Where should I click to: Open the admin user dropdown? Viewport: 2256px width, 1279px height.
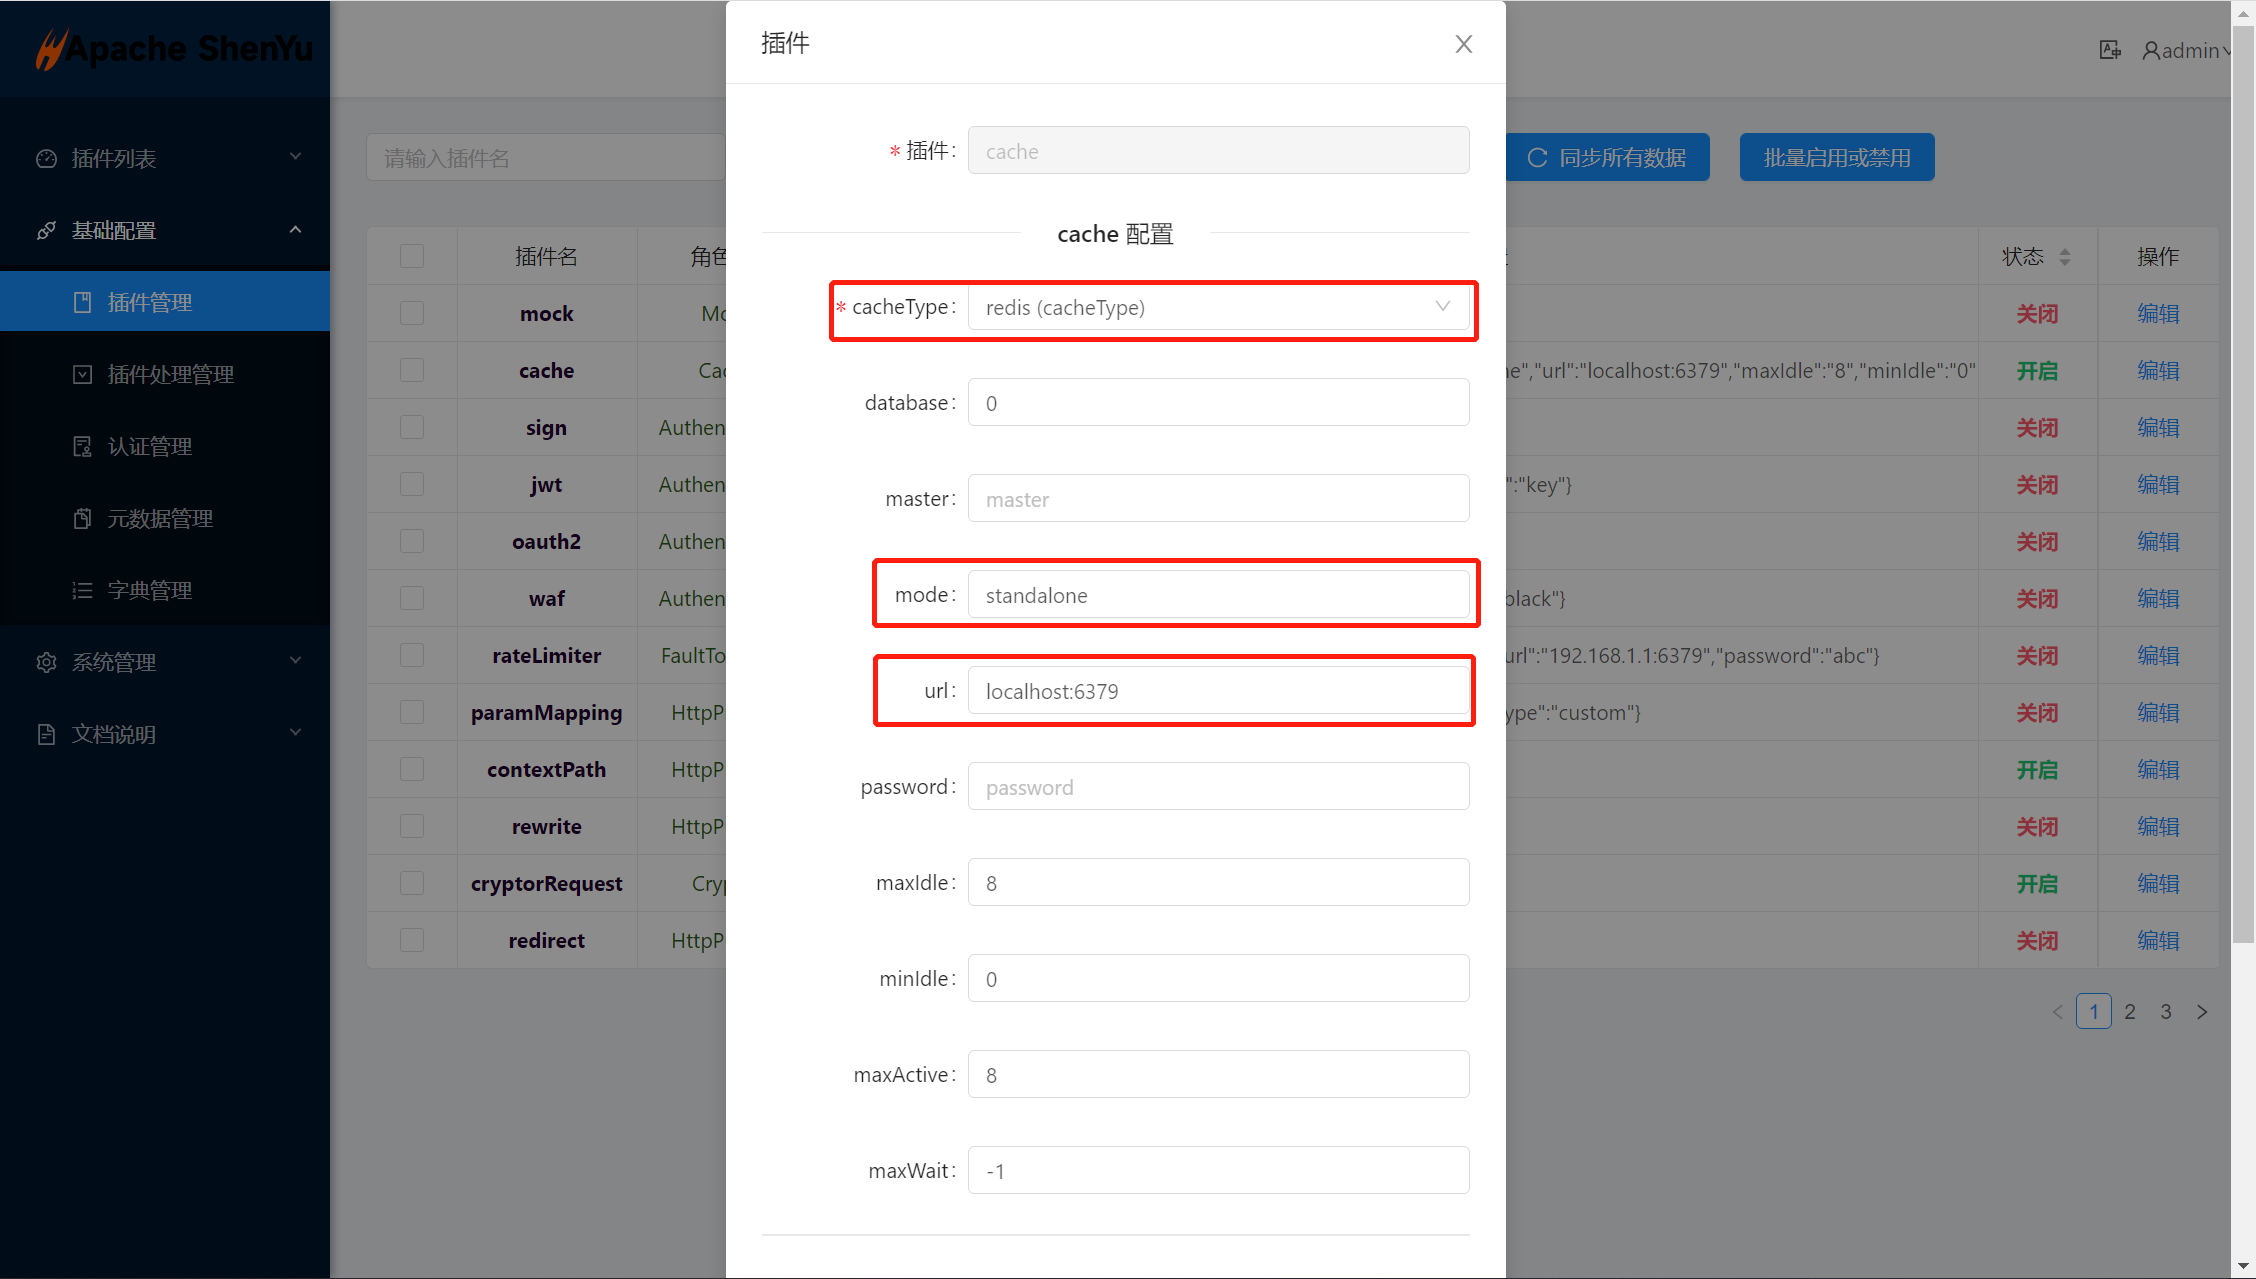coord(2186,50)
